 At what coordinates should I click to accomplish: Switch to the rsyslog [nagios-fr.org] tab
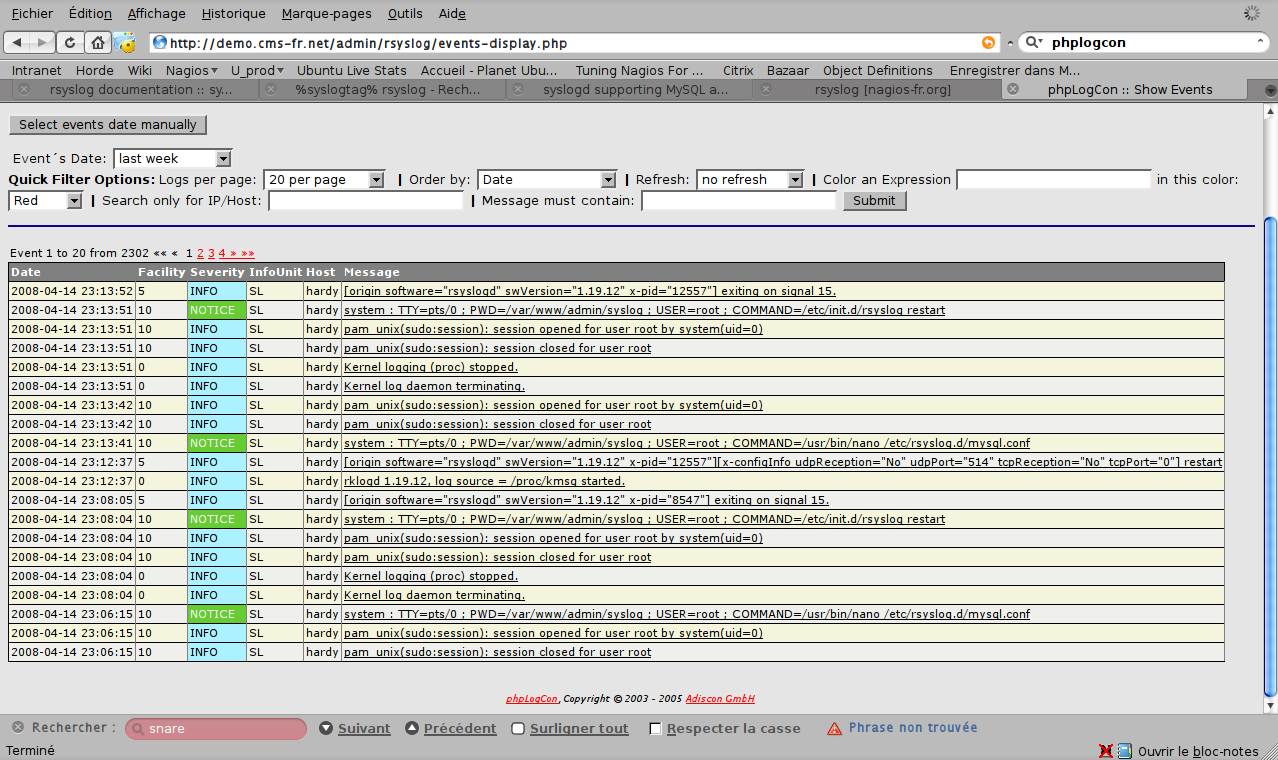882,89
